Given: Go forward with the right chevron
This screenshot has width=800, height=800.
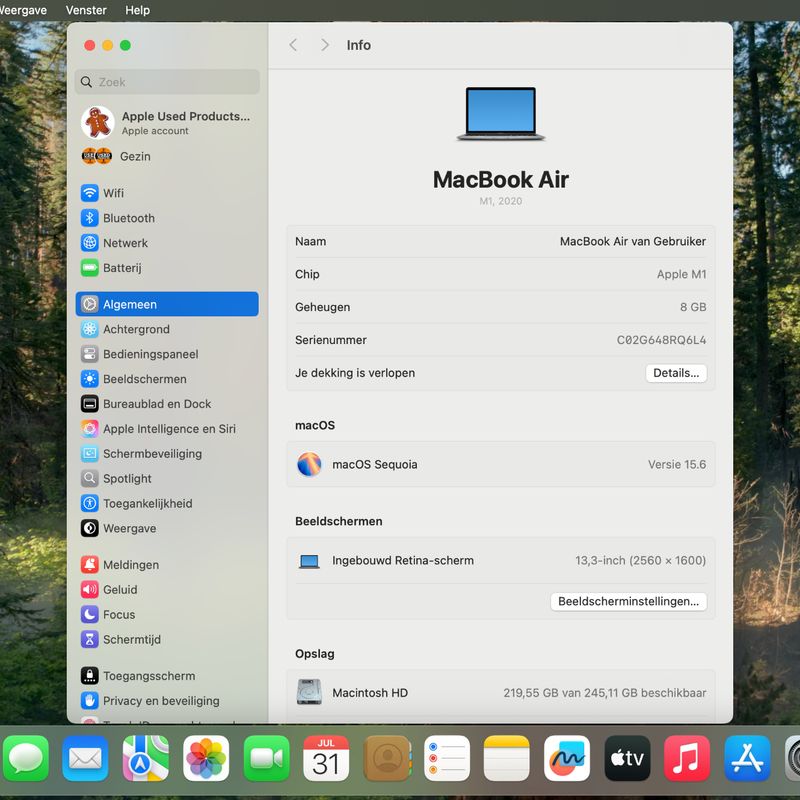Looking at the screenshot, I should coord(324,45).
